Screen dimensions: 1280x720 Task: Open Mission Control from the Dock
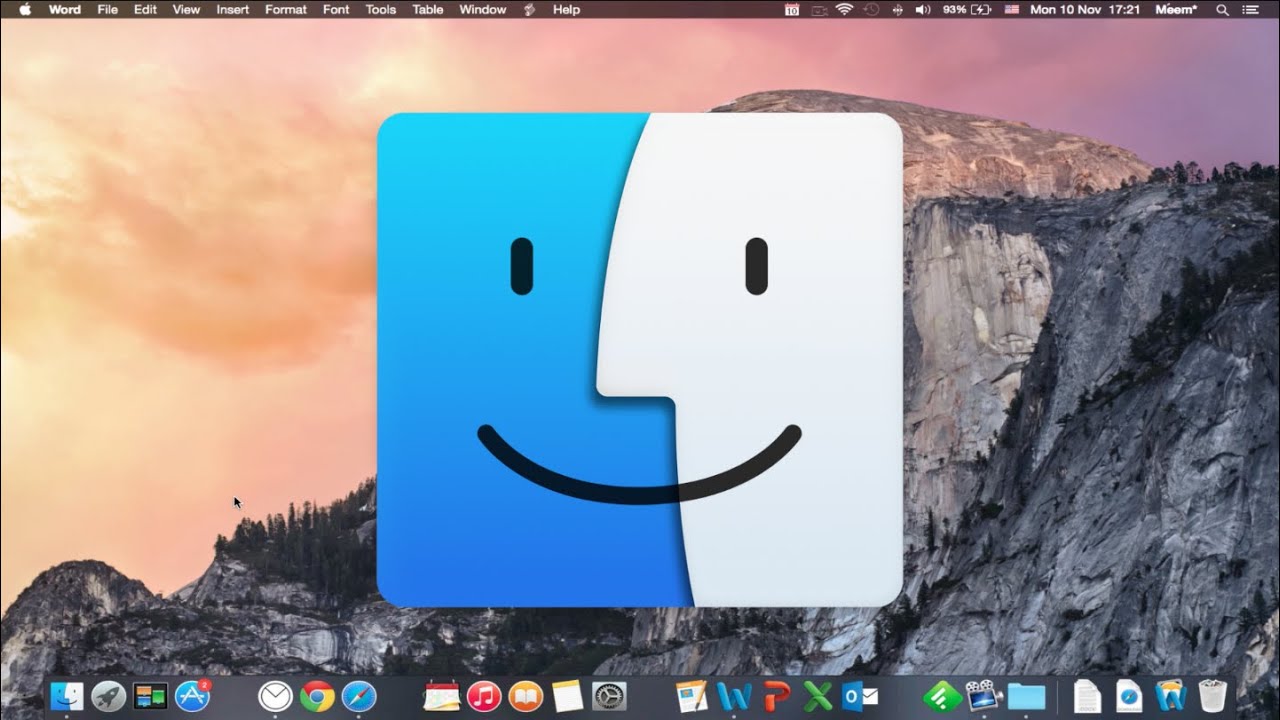pos(150,696)
